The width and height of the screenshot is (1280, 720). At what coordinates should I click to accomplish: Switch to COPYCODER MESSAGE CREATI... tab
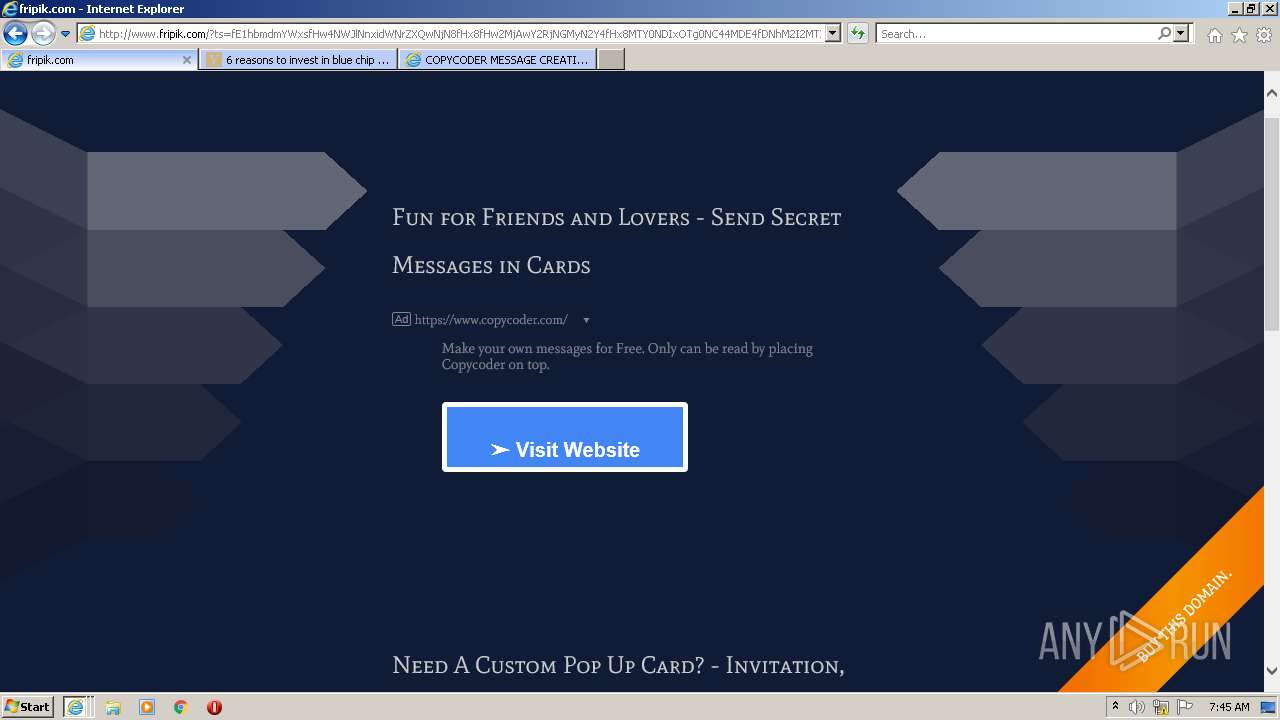tap(497, 60)
